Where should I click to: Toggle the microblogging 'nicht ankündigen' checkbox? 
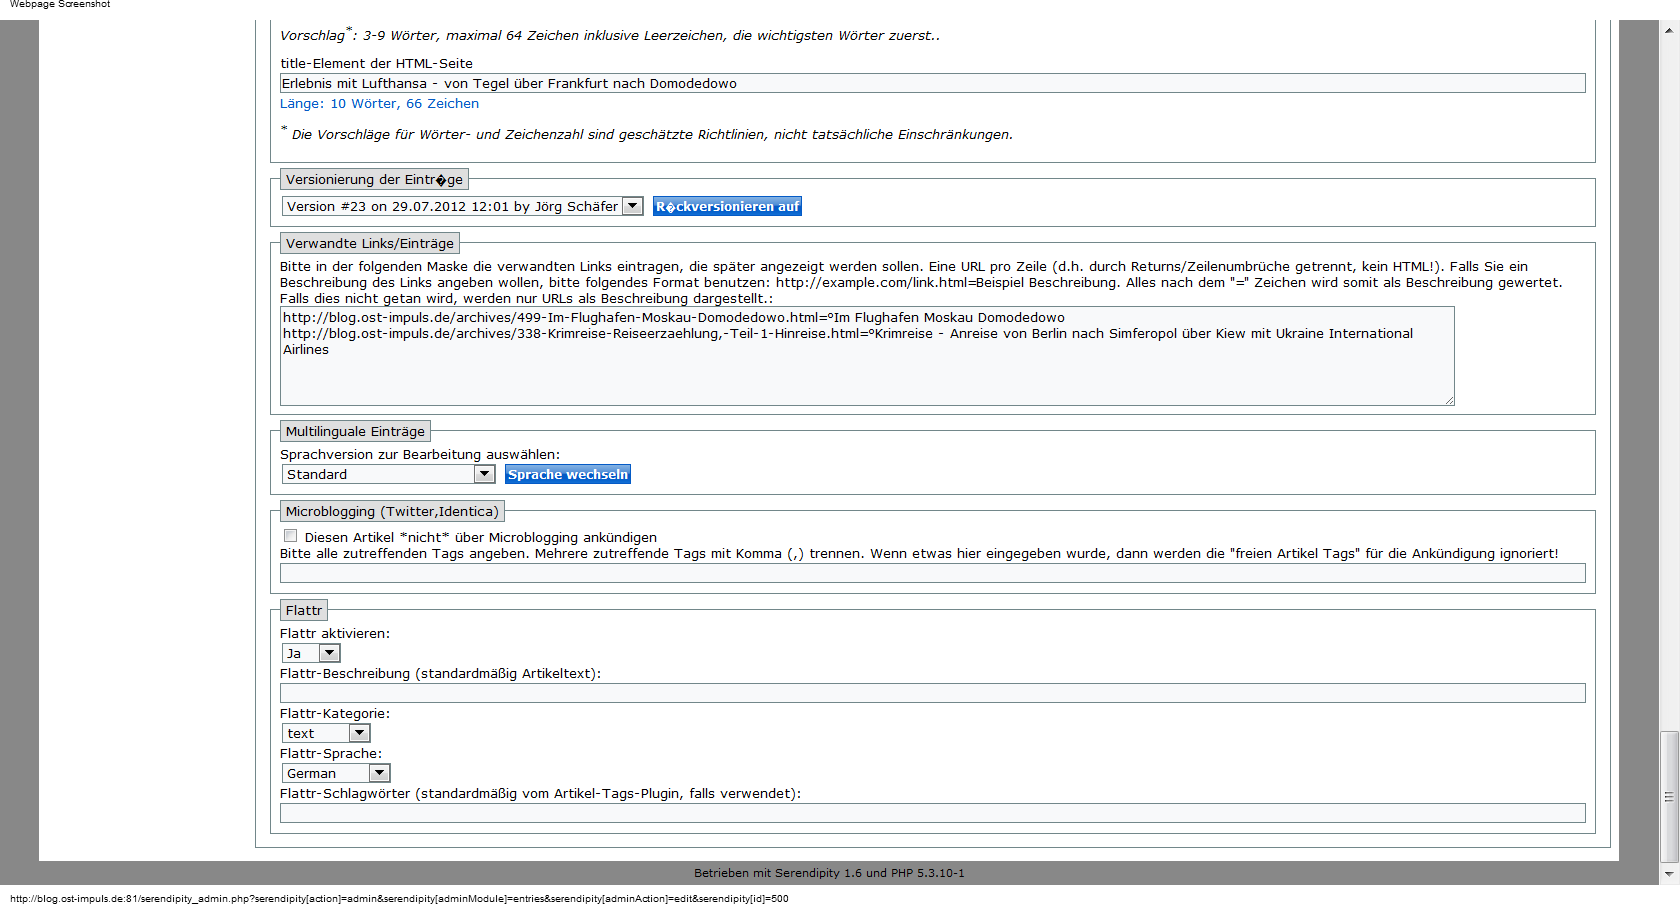(291, 536)
